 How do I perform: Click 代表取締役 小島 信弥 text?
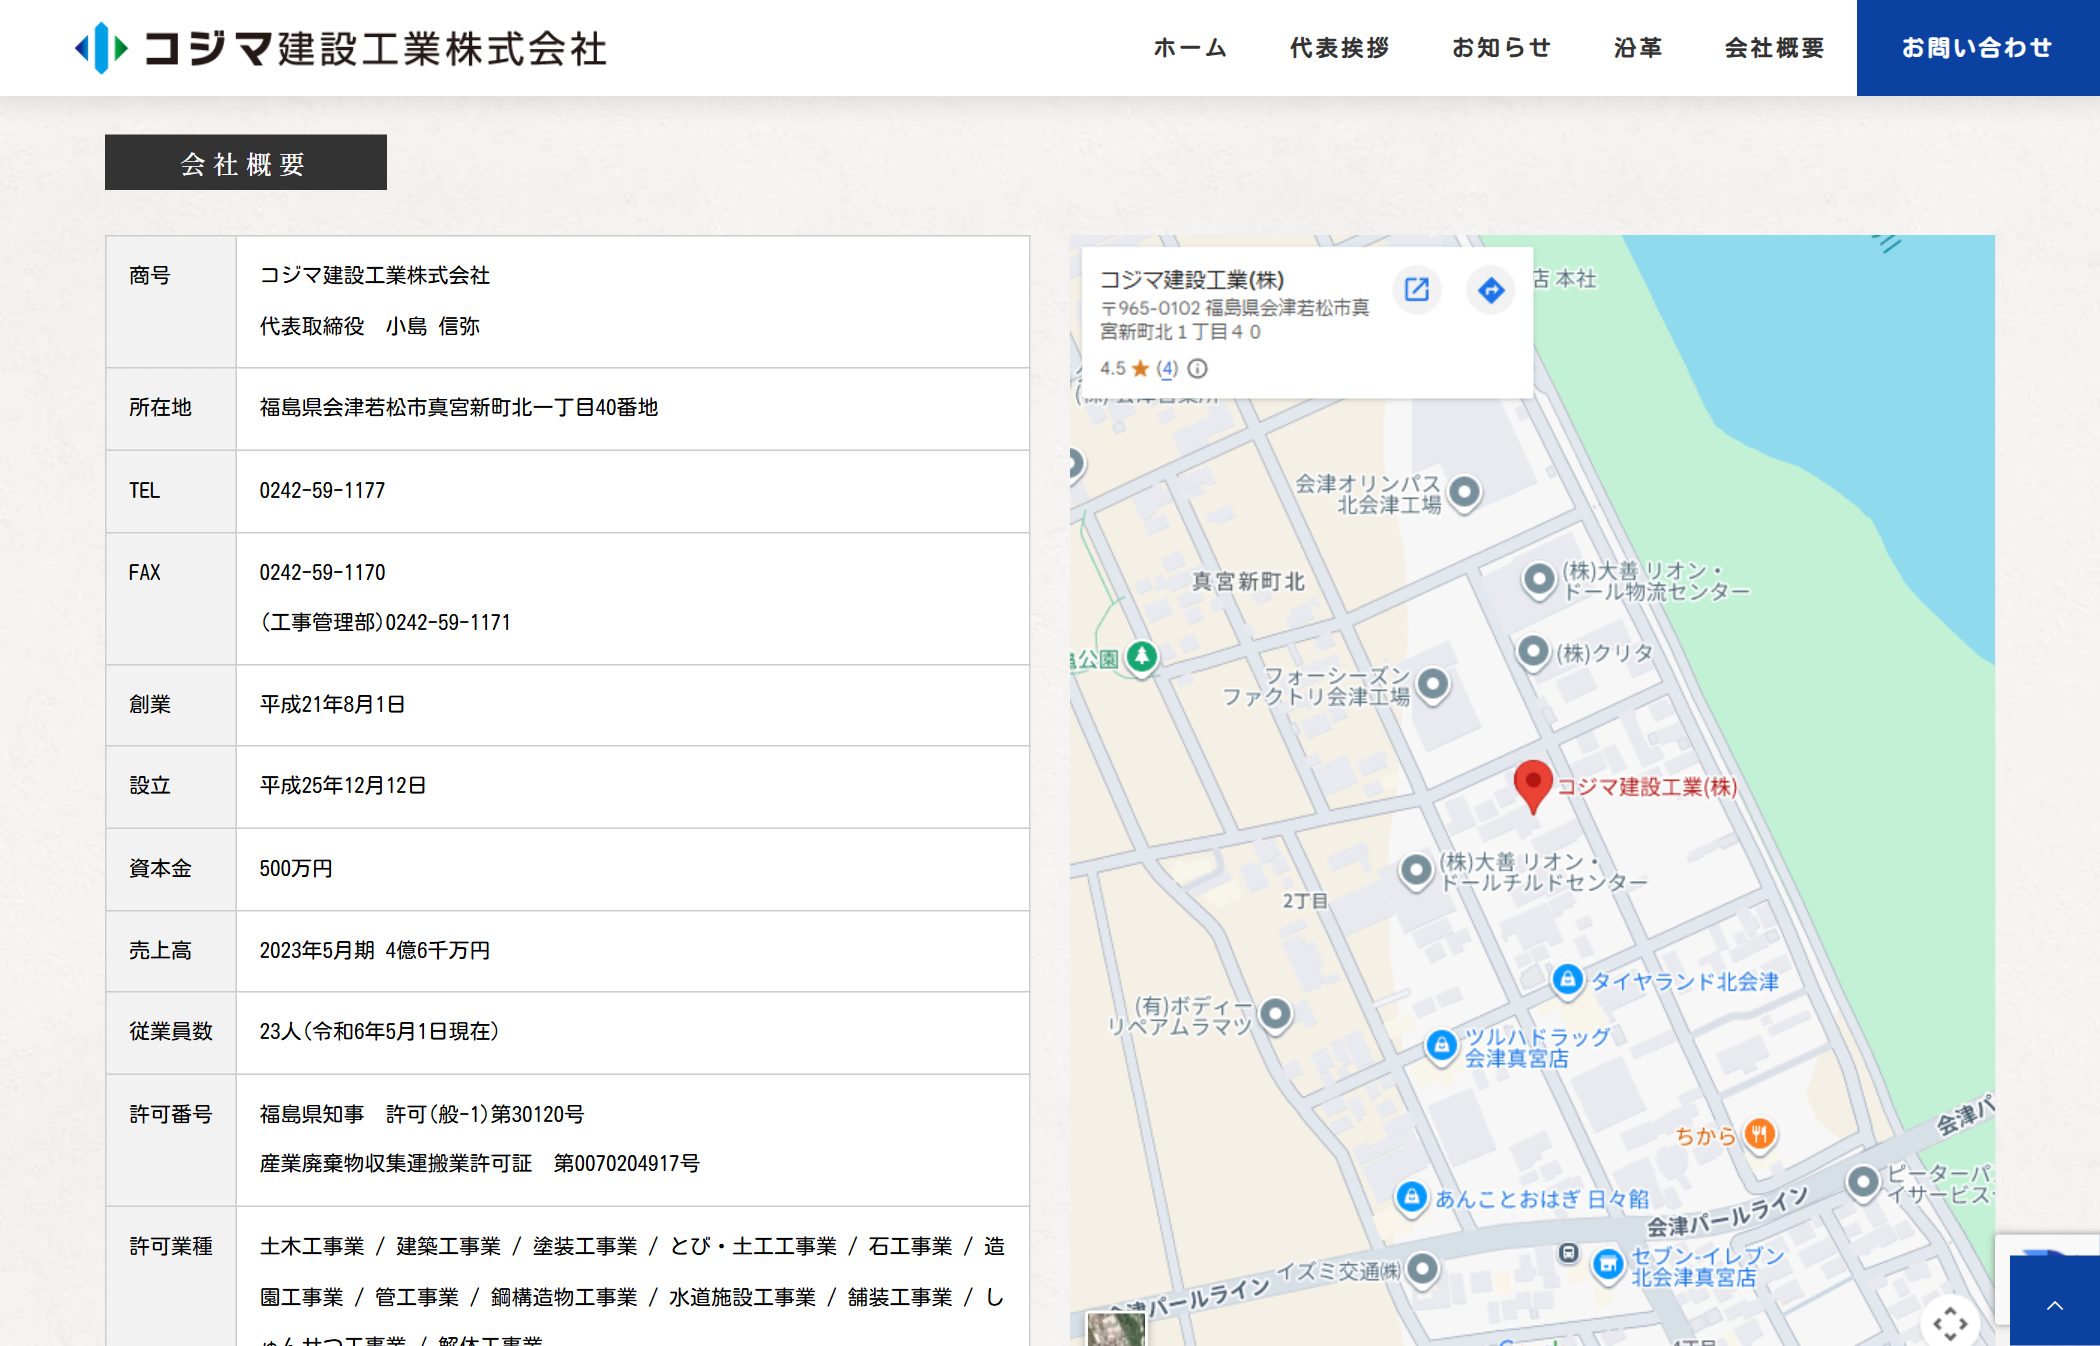pos(370,327)
